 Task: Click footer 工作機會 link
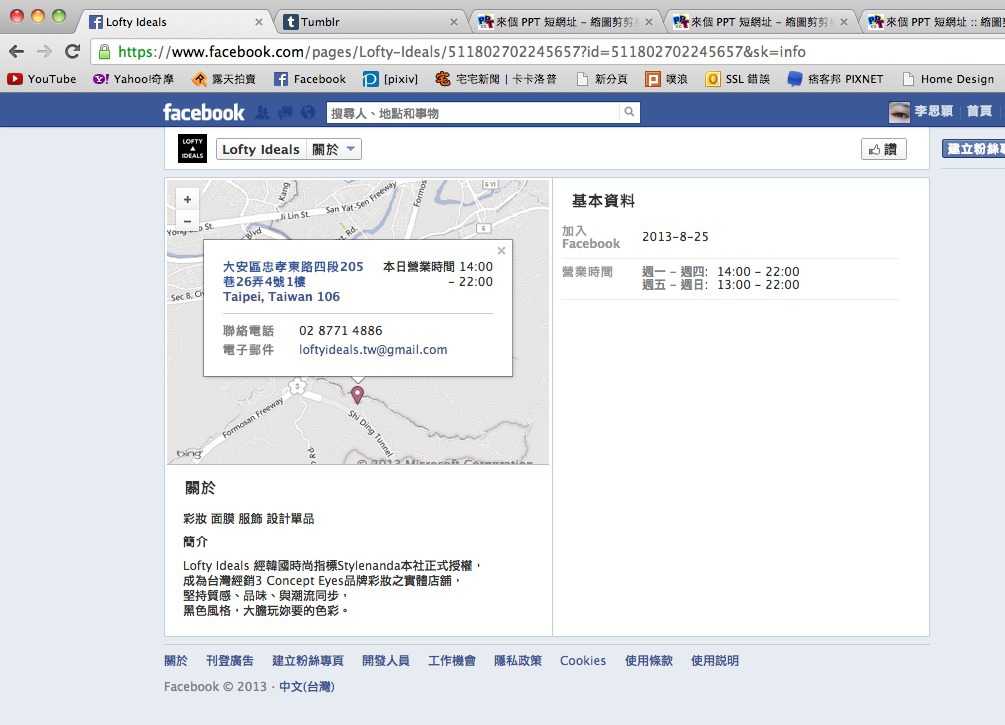452,660
